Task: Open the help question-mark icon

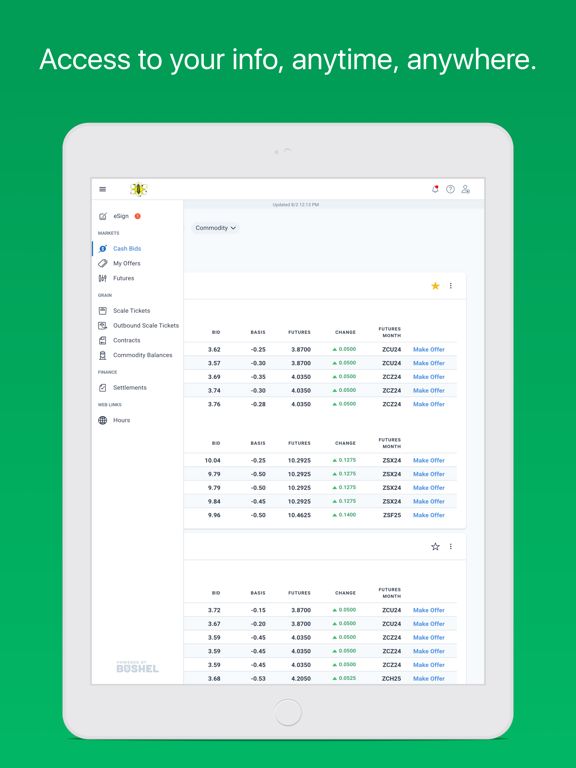Action: point(450,189)
